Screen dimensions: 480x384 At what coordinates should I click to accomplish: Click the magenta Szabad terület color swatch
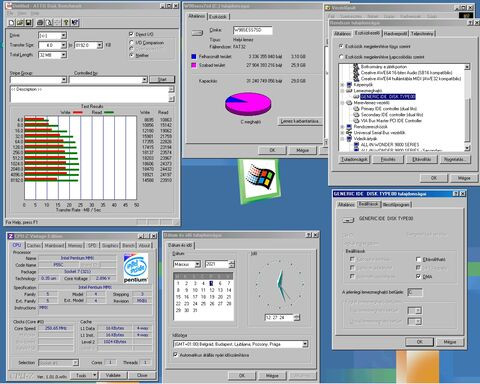194,65
